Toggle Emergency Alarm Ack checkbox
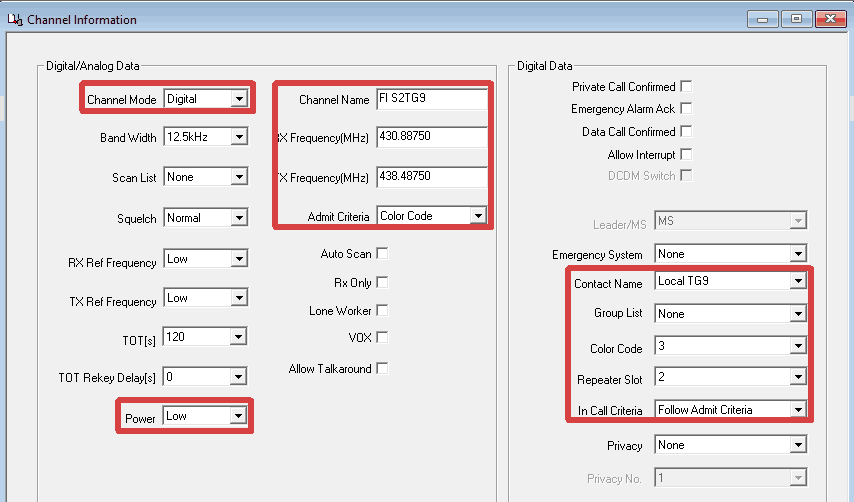The image size is (854, 502). [686, 109]
